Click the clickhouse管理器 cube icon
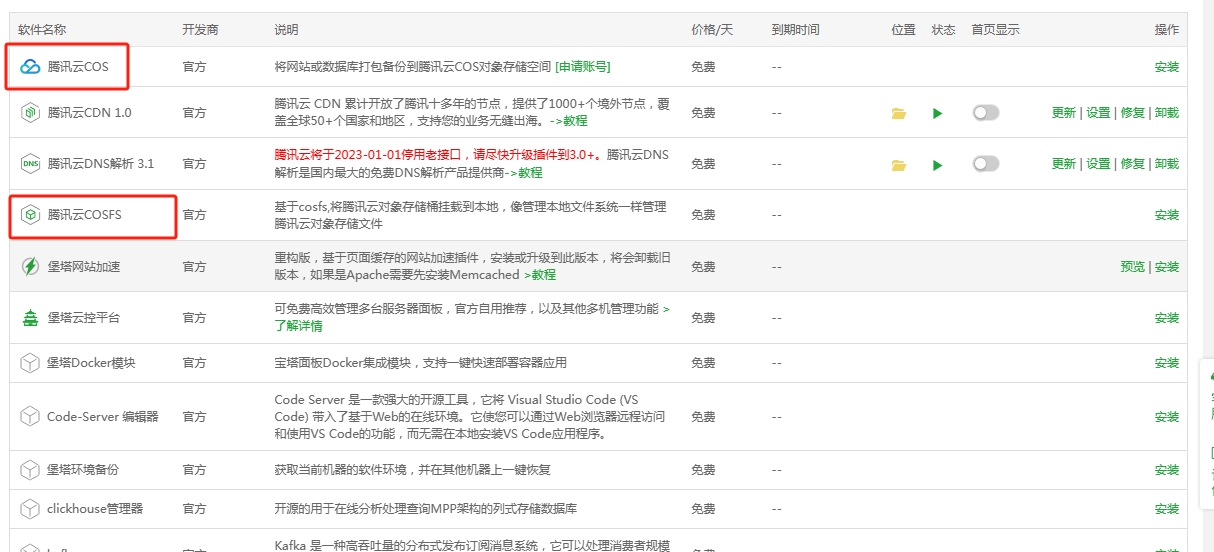 click(30, 509)
